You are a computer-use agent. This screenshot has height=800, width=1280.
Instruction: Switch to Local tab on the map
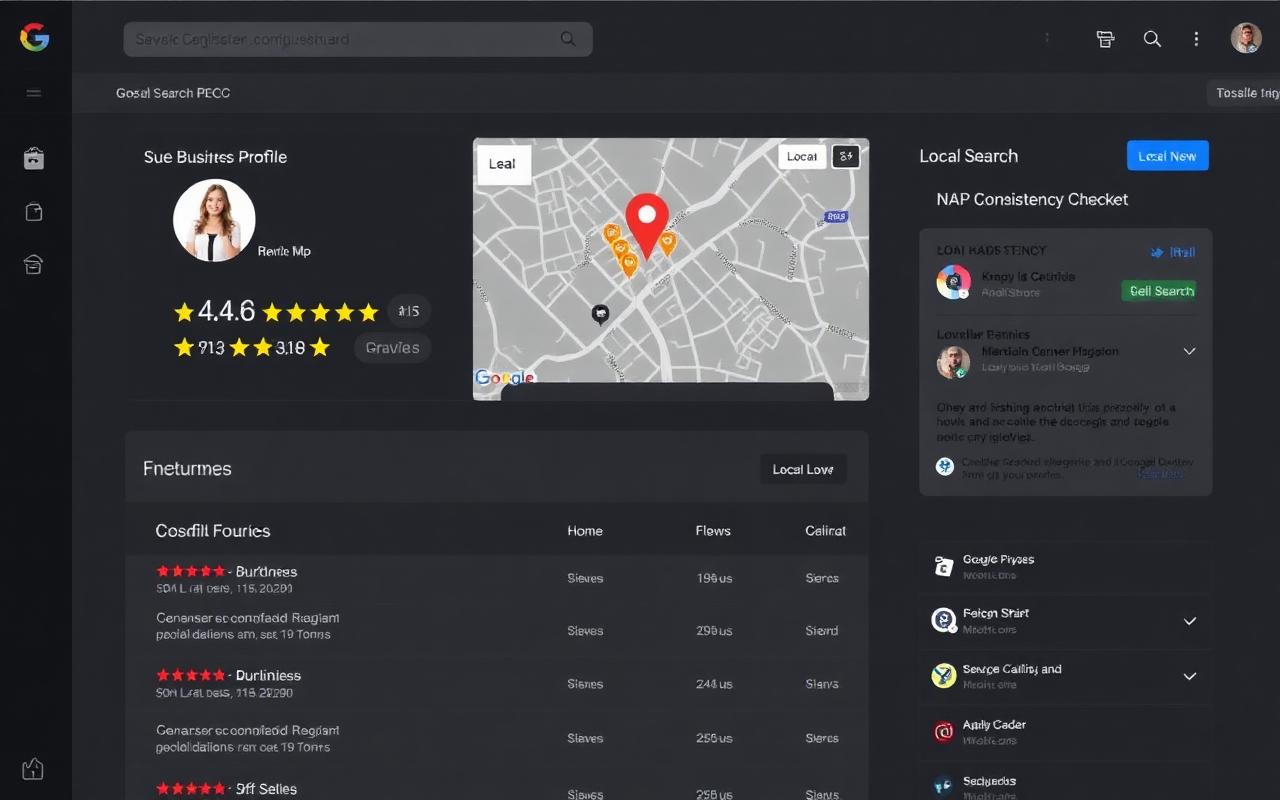(x=802, y=156)
